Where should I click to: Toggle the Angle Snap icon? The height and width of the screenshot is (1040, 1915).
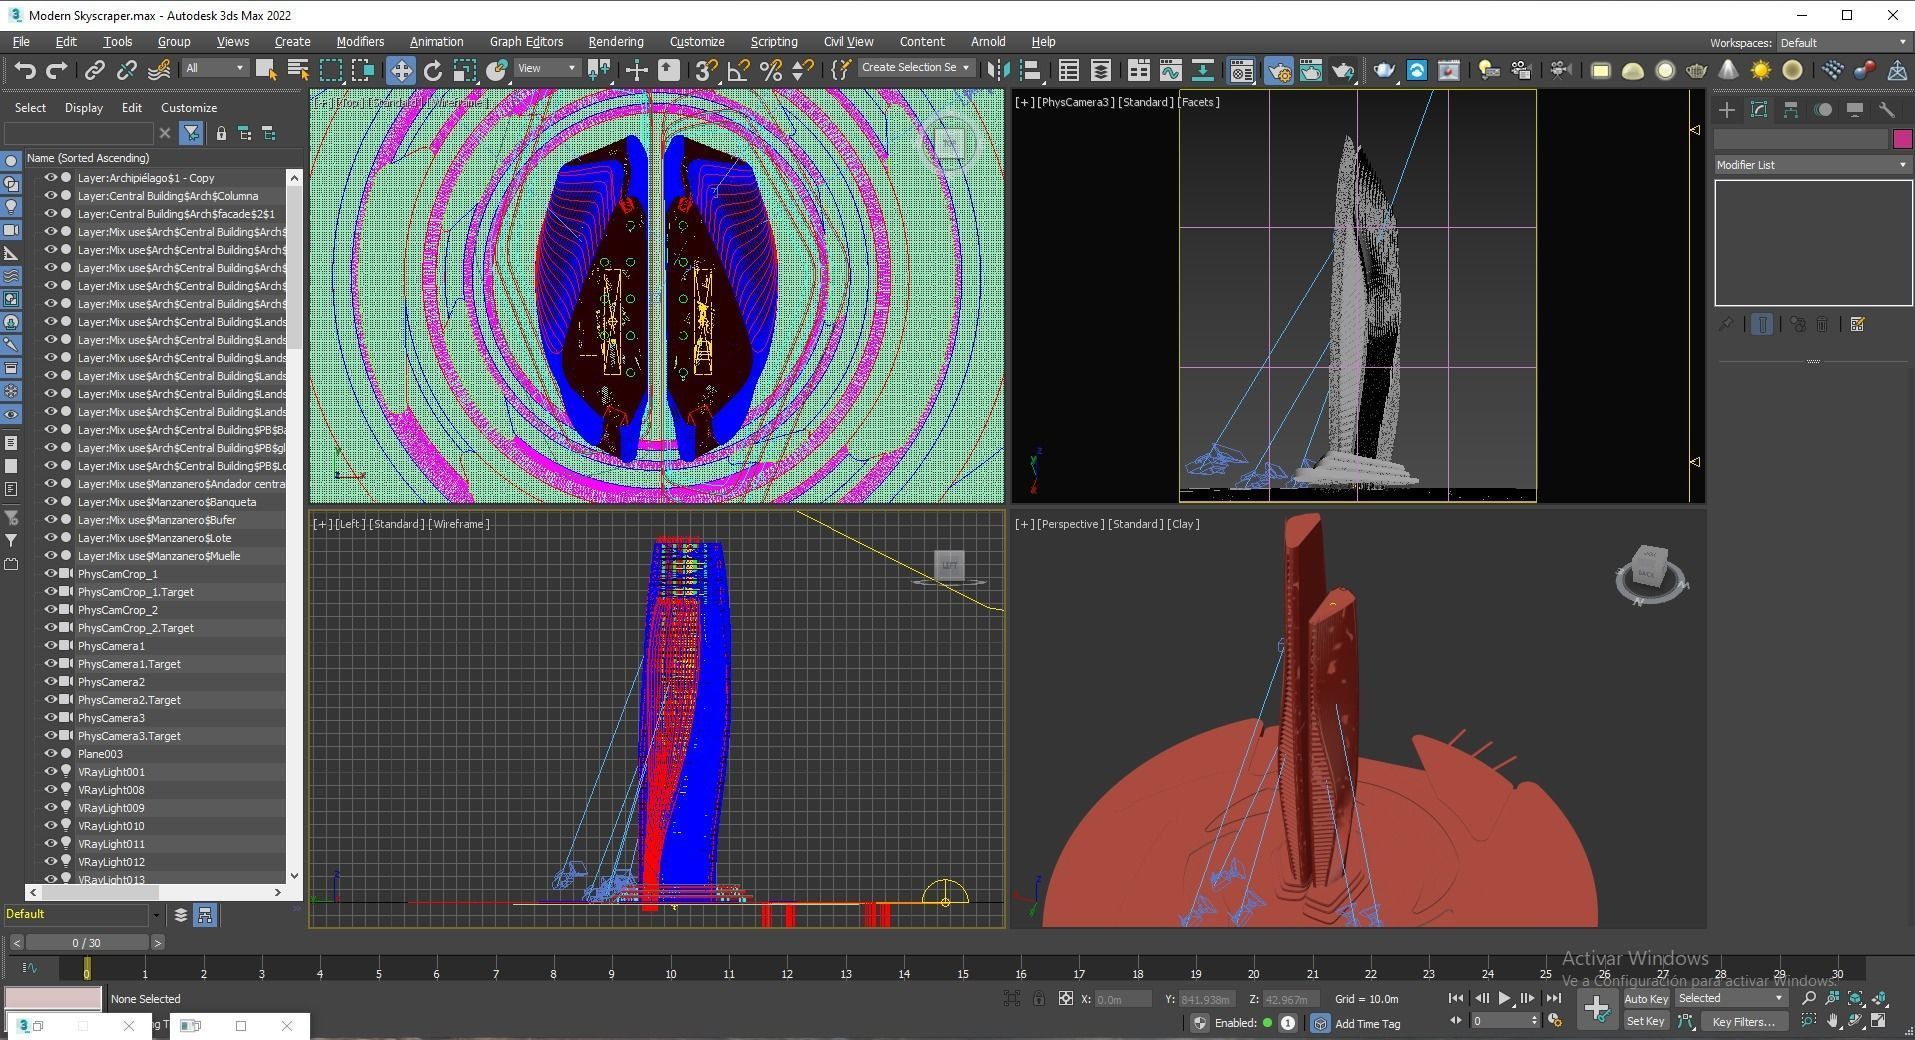click(x=739, y=70)
